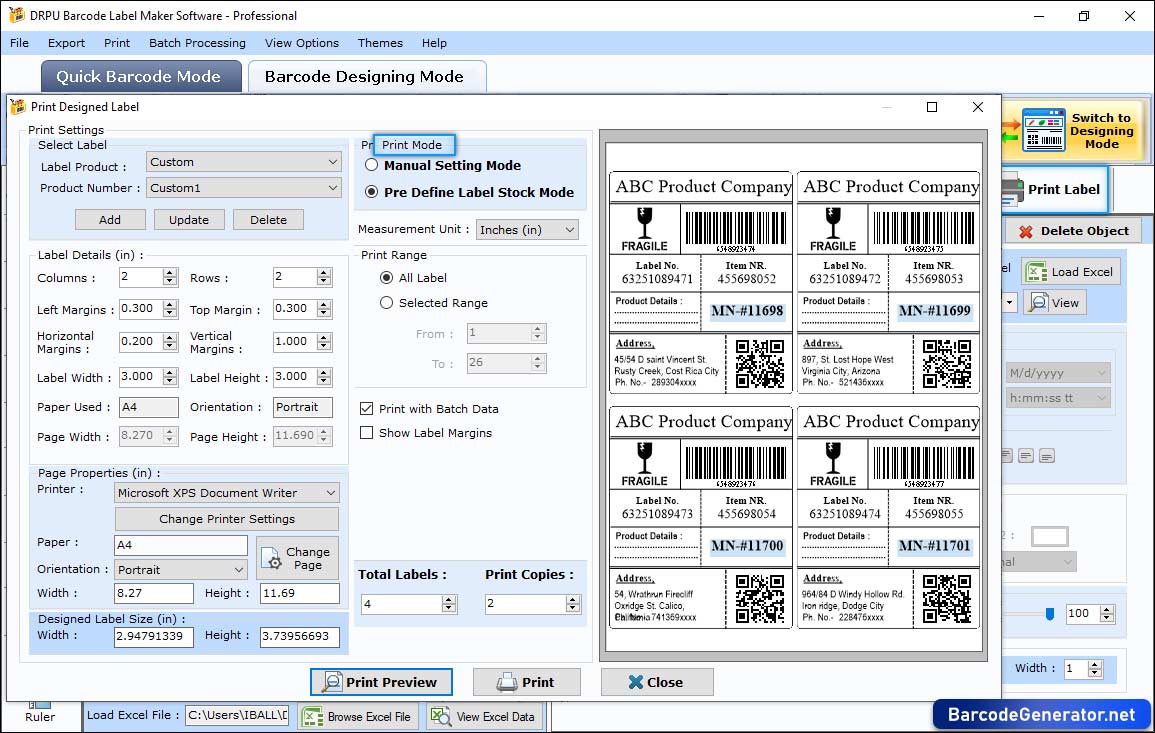Uncheck Print with Batch Data checkbox
1155x733 pixels.
[367, 409]
